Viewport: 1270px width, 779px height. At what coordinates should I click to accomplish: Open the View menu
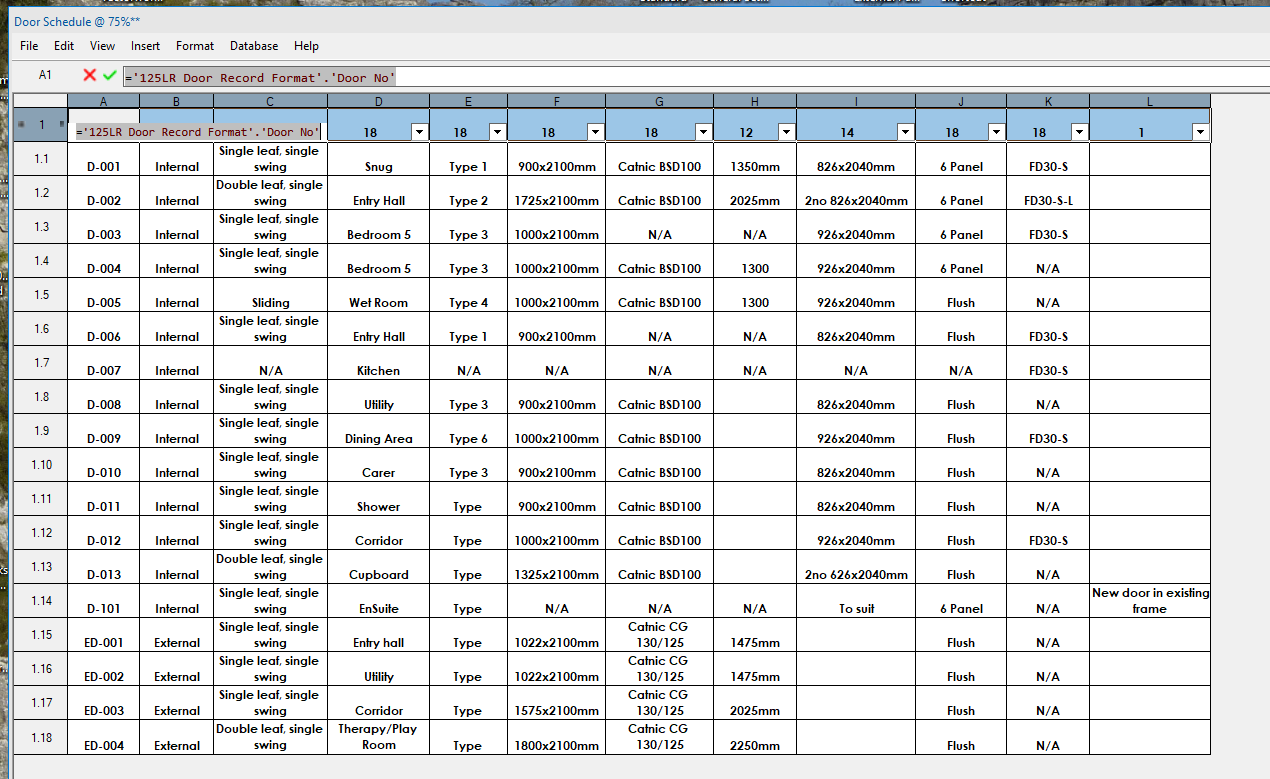coord(102,46)
